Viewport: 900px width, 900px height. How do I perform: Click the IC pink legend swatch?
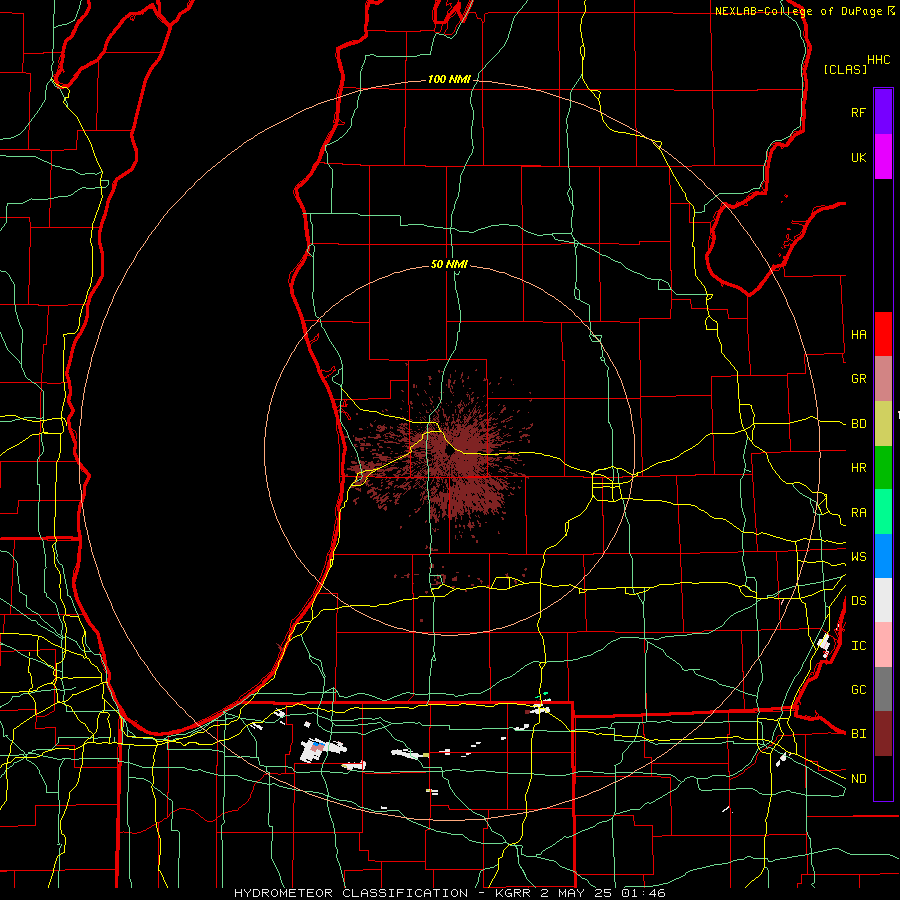pos(883,645)
